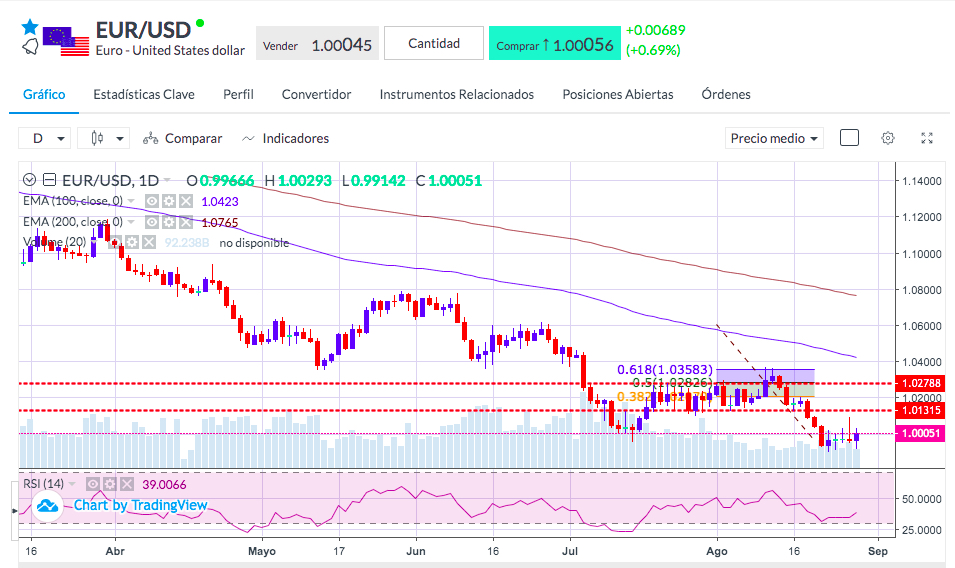Open Instrumentos Relacionados tab
This screenshot has height=568, width=955.
click(457, 94)
